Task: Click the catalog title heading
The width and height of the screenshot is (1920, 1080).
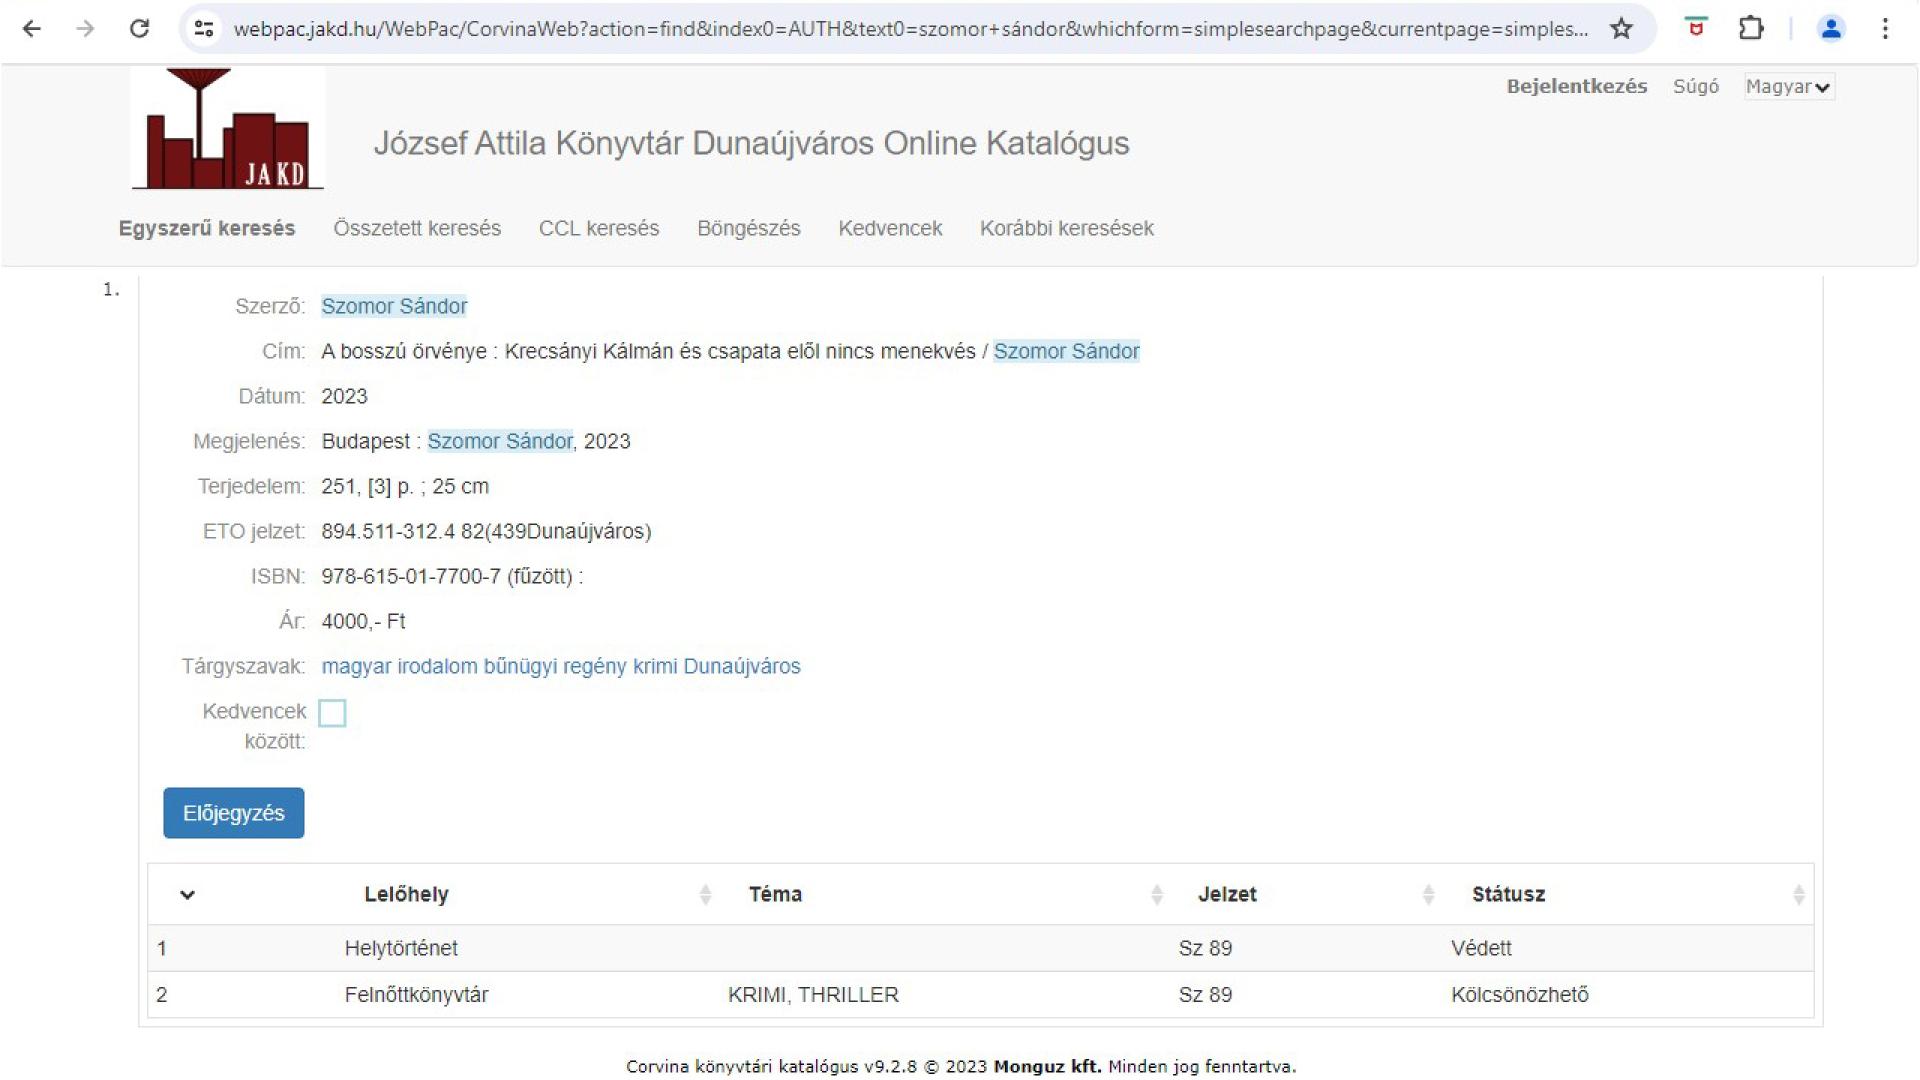Action: click(x=751, y=143)
